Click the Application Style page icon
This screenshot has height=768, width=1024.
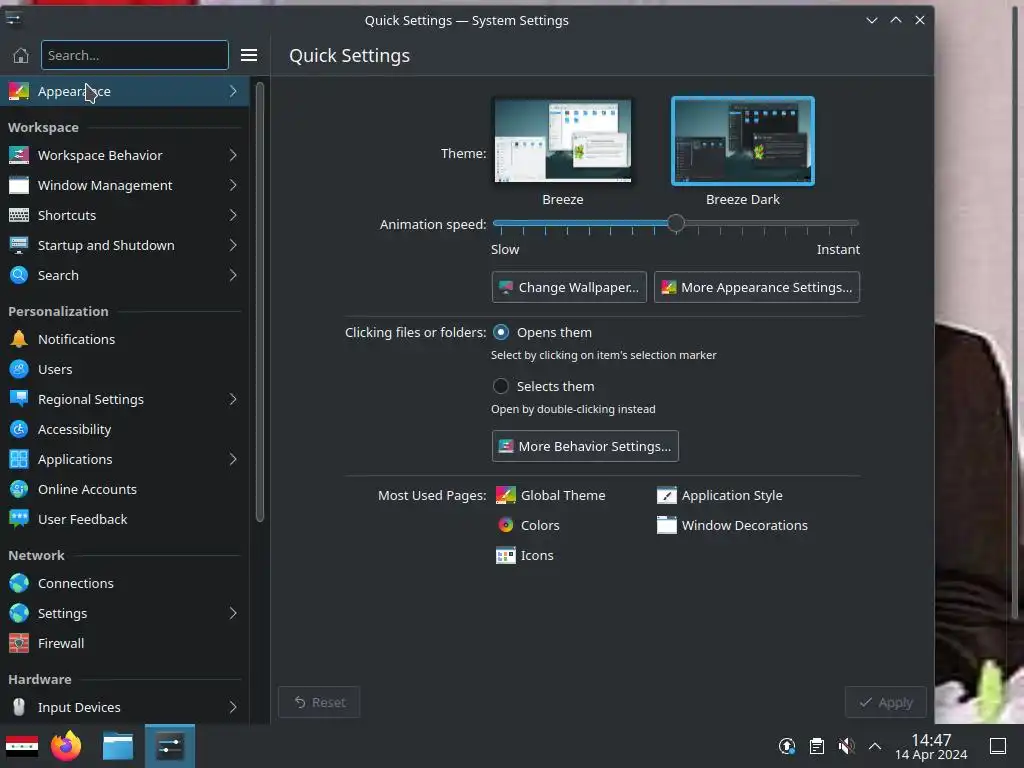click(667, 496)
